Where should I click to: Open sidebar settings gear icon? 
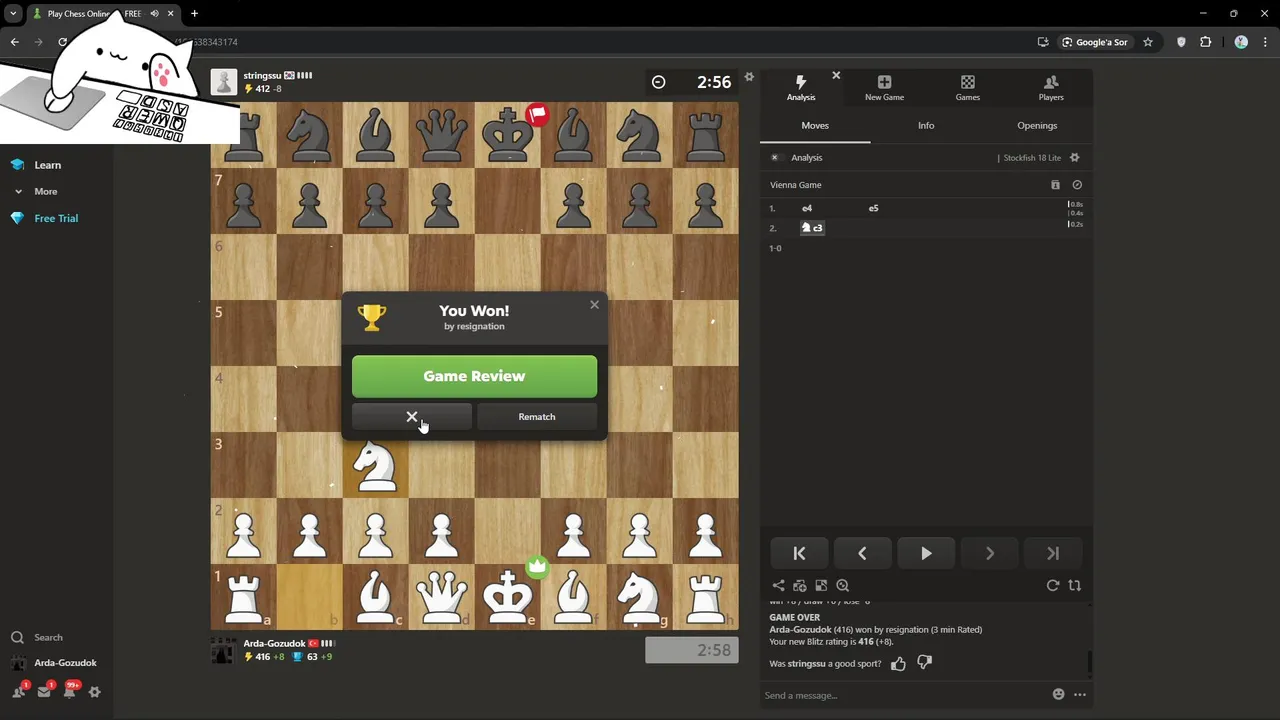(x=95, y=692)
